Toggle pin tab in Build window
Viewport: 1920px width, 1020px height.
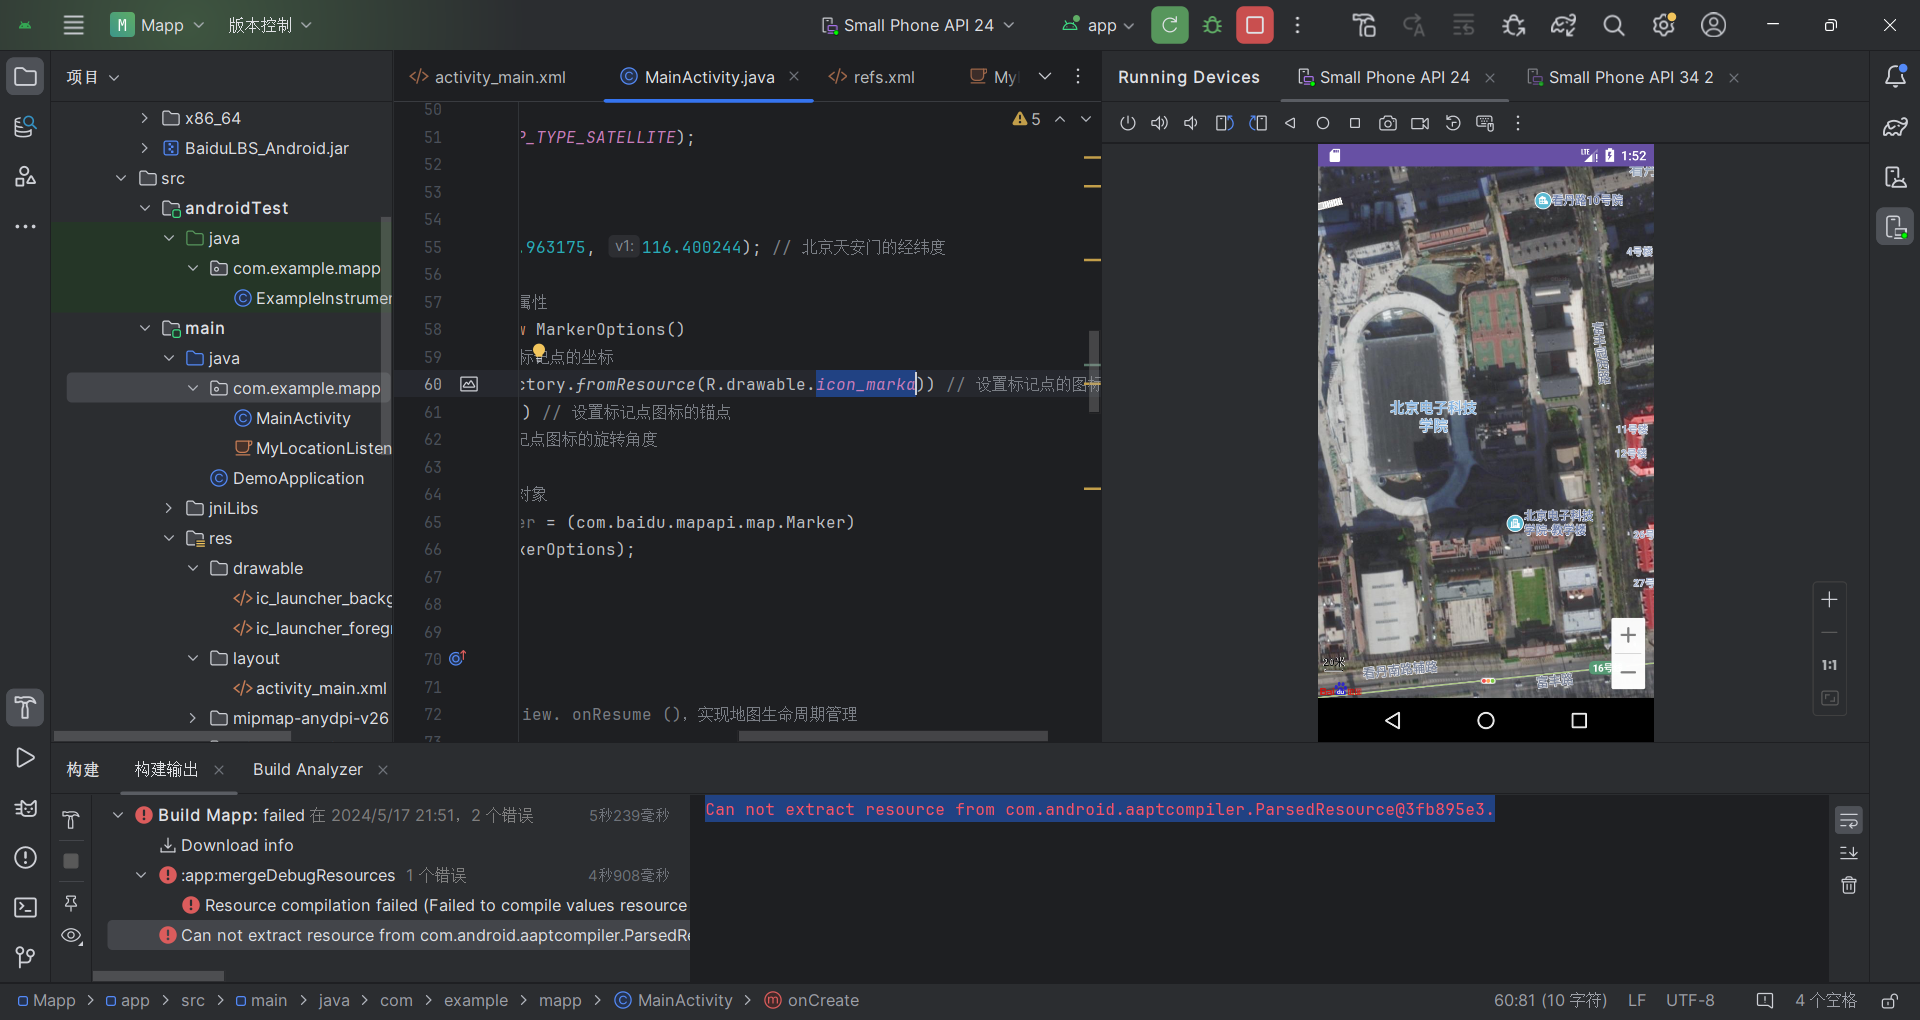[71, 903]
